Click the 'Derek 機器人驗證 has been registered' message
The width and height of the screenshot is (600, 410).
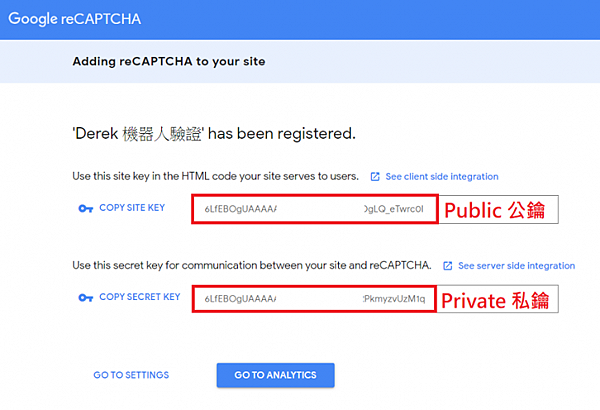point(214,132)
